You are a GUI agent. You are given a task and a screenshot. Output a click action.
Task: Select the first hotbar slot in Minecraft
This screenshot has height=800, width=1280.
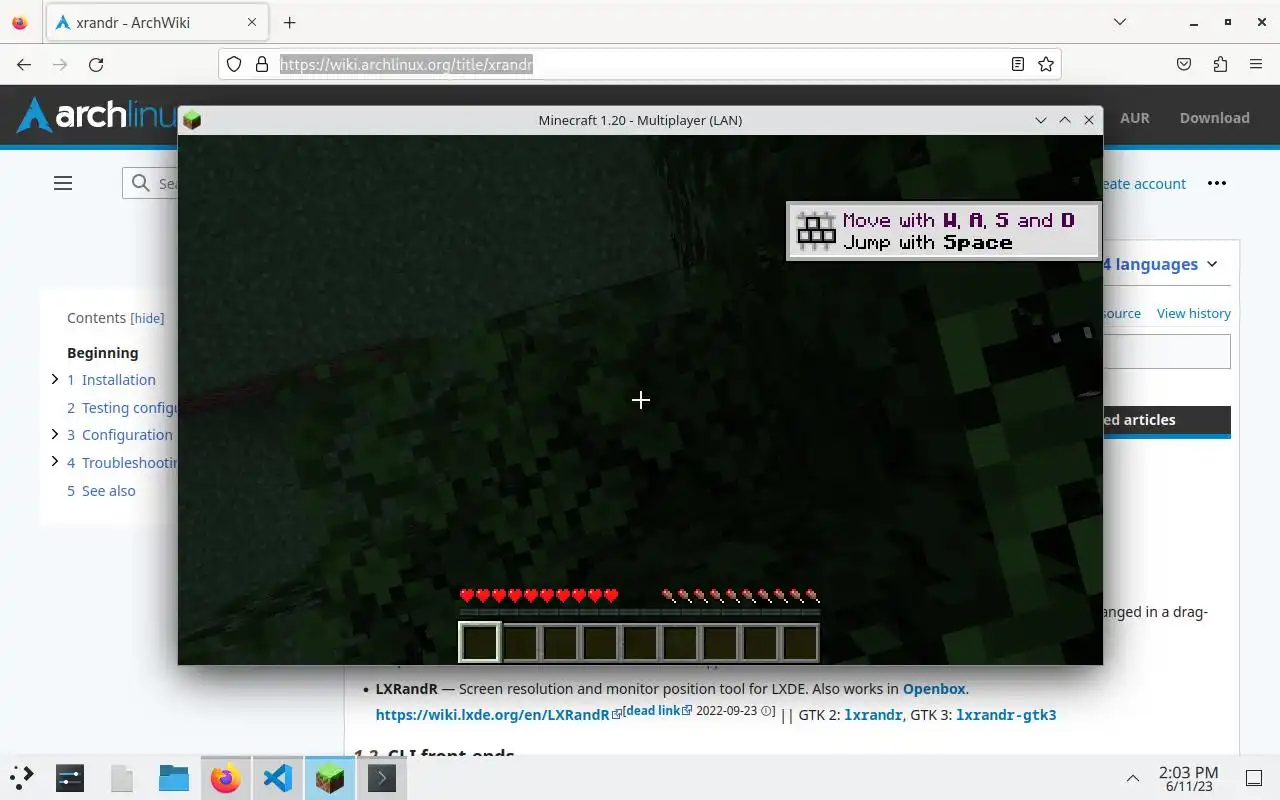(479, 642)
